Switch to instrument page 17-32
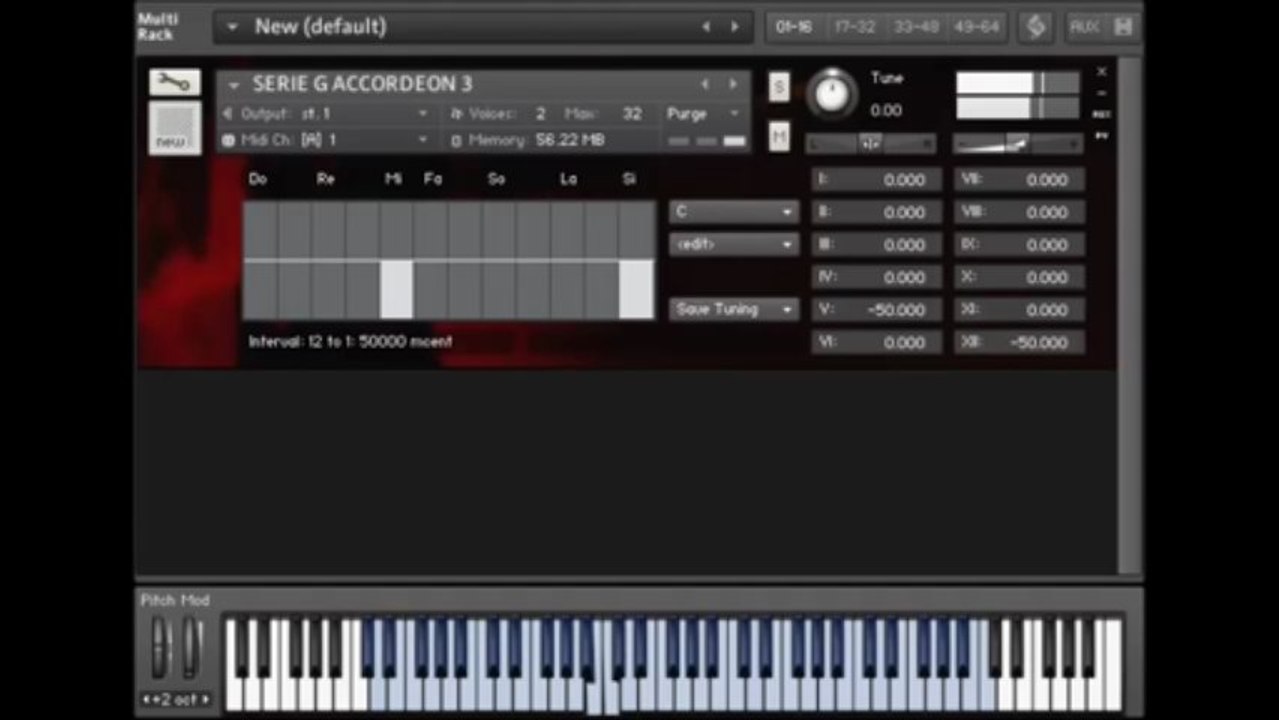This screenshot has height=720, width=1279. point(854,27)
